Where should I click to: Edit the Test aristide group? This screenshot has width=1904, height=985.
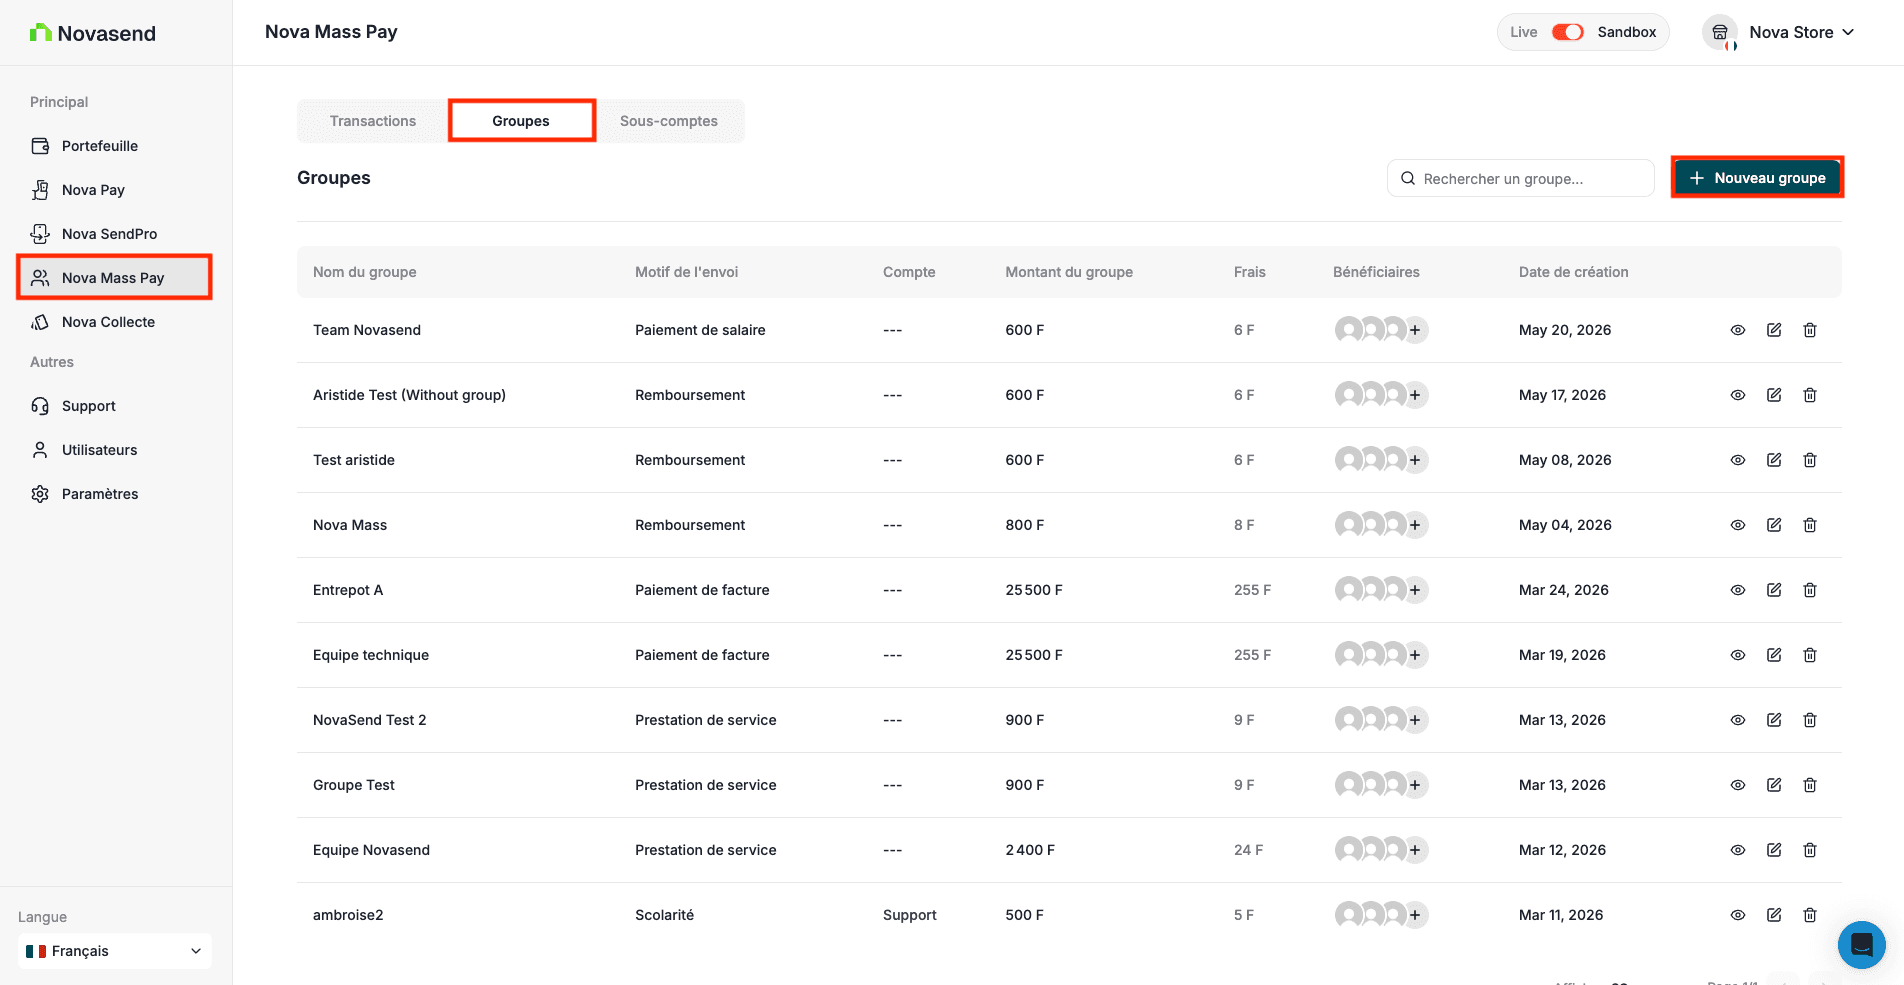pyautogui.click(x=1774, y=460)
